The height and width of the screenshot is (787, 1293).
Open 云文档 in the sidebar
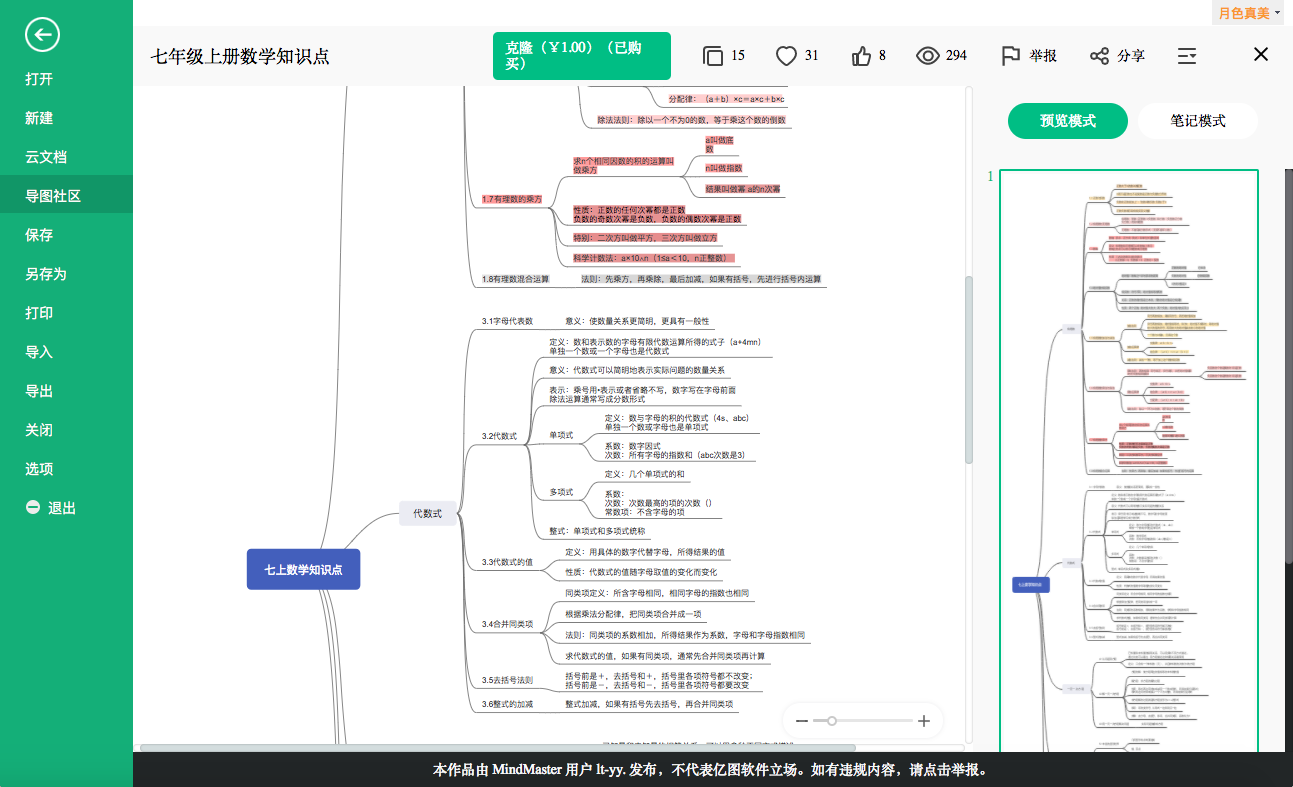click(x=46, y=157)
